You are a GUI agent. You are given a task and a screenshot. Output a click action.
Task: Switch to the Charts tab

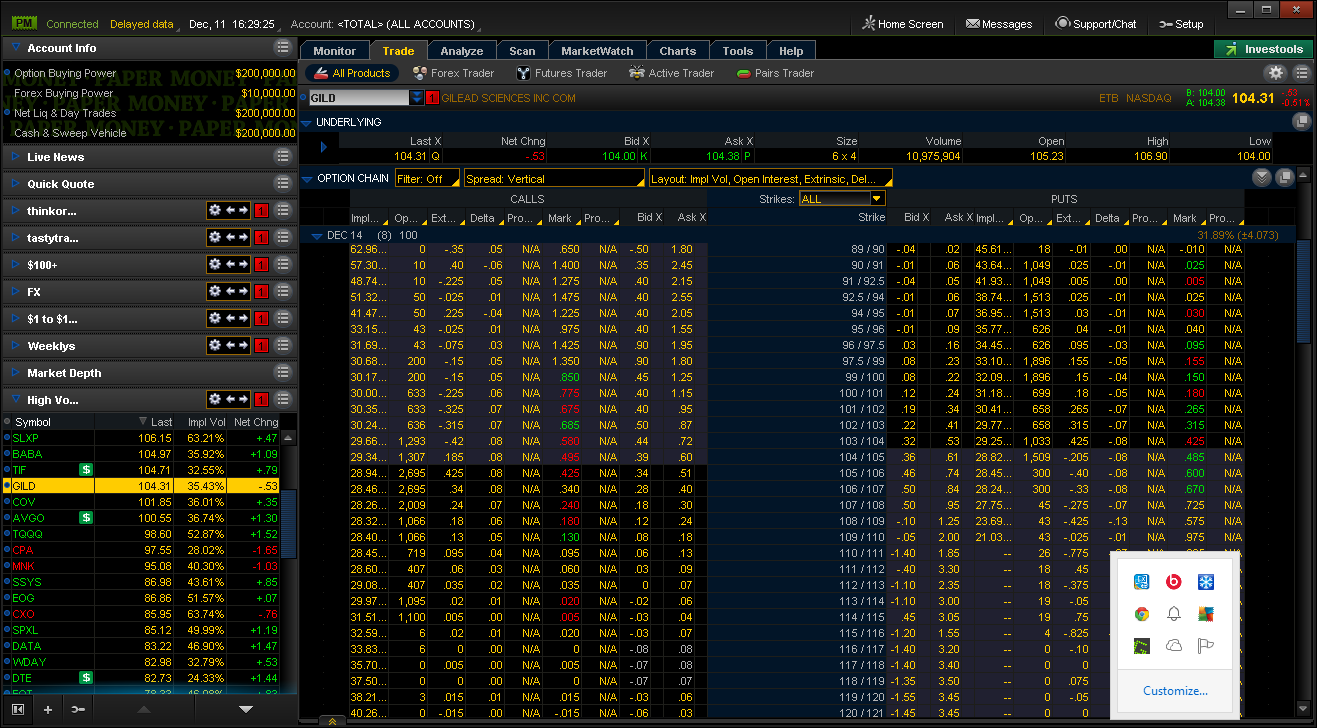pos(678,51)
